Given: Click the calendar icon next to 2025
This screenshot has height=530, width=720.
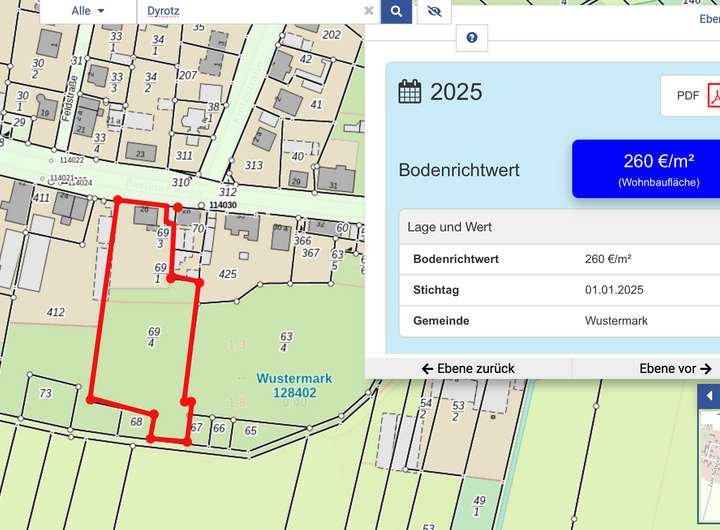Looking at the screenshot, I should (x=410, y=92).
